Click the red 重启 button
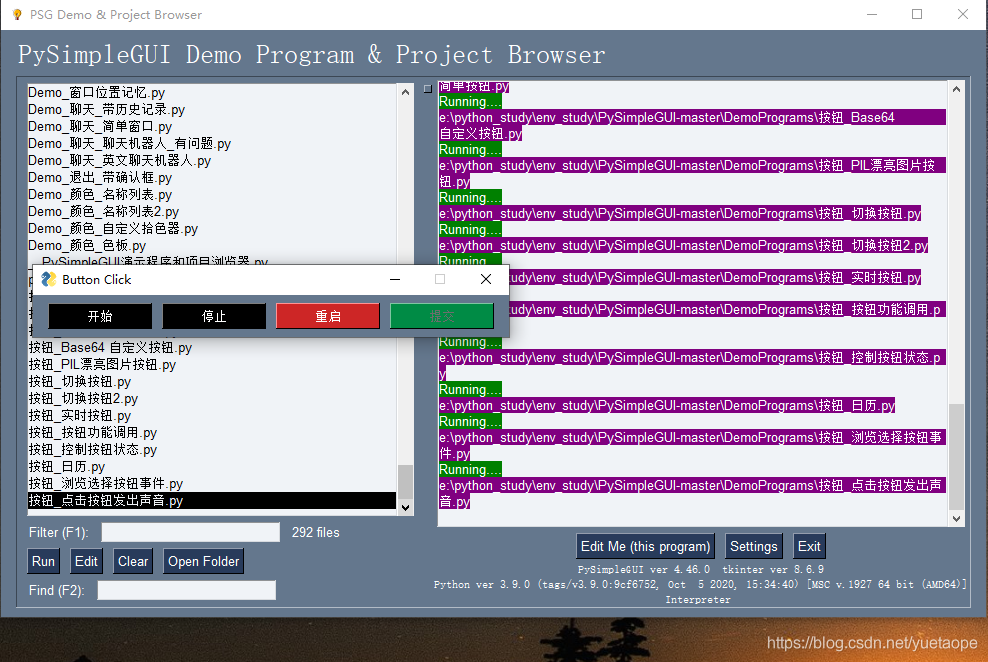 (x=328, y=316)
